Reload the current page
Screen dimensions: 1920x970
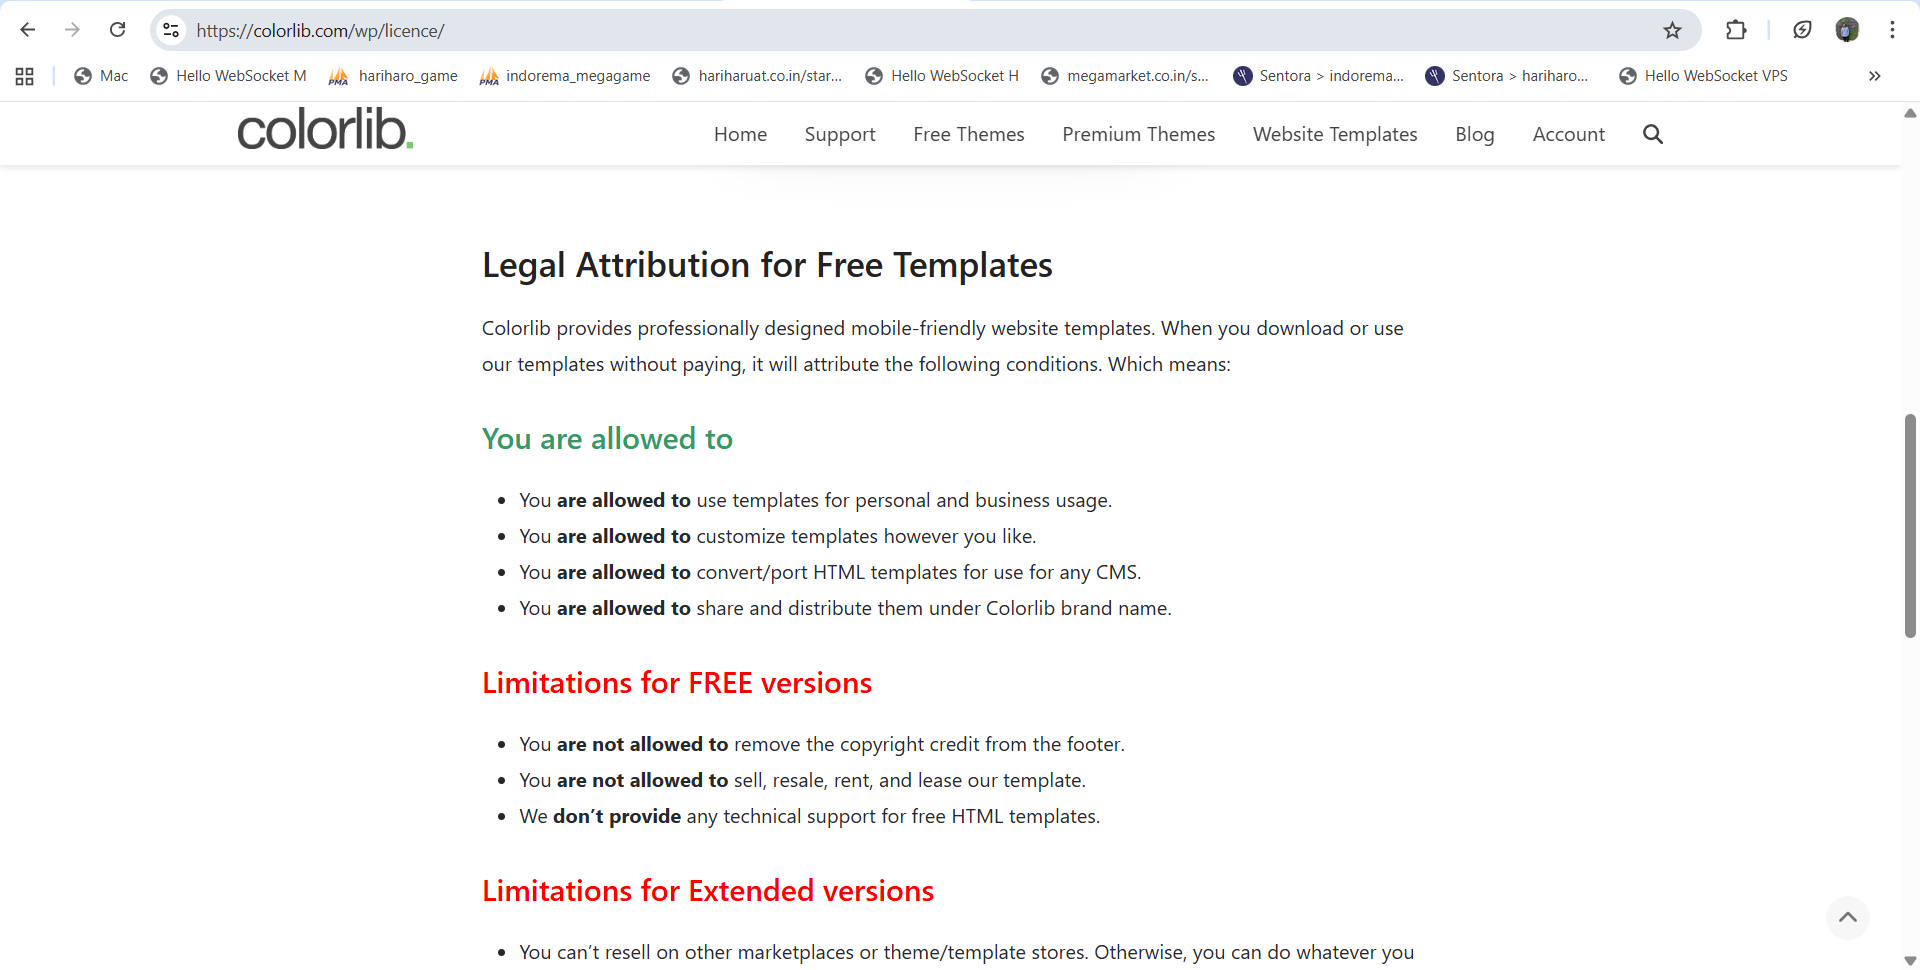(x=117, y=30)
